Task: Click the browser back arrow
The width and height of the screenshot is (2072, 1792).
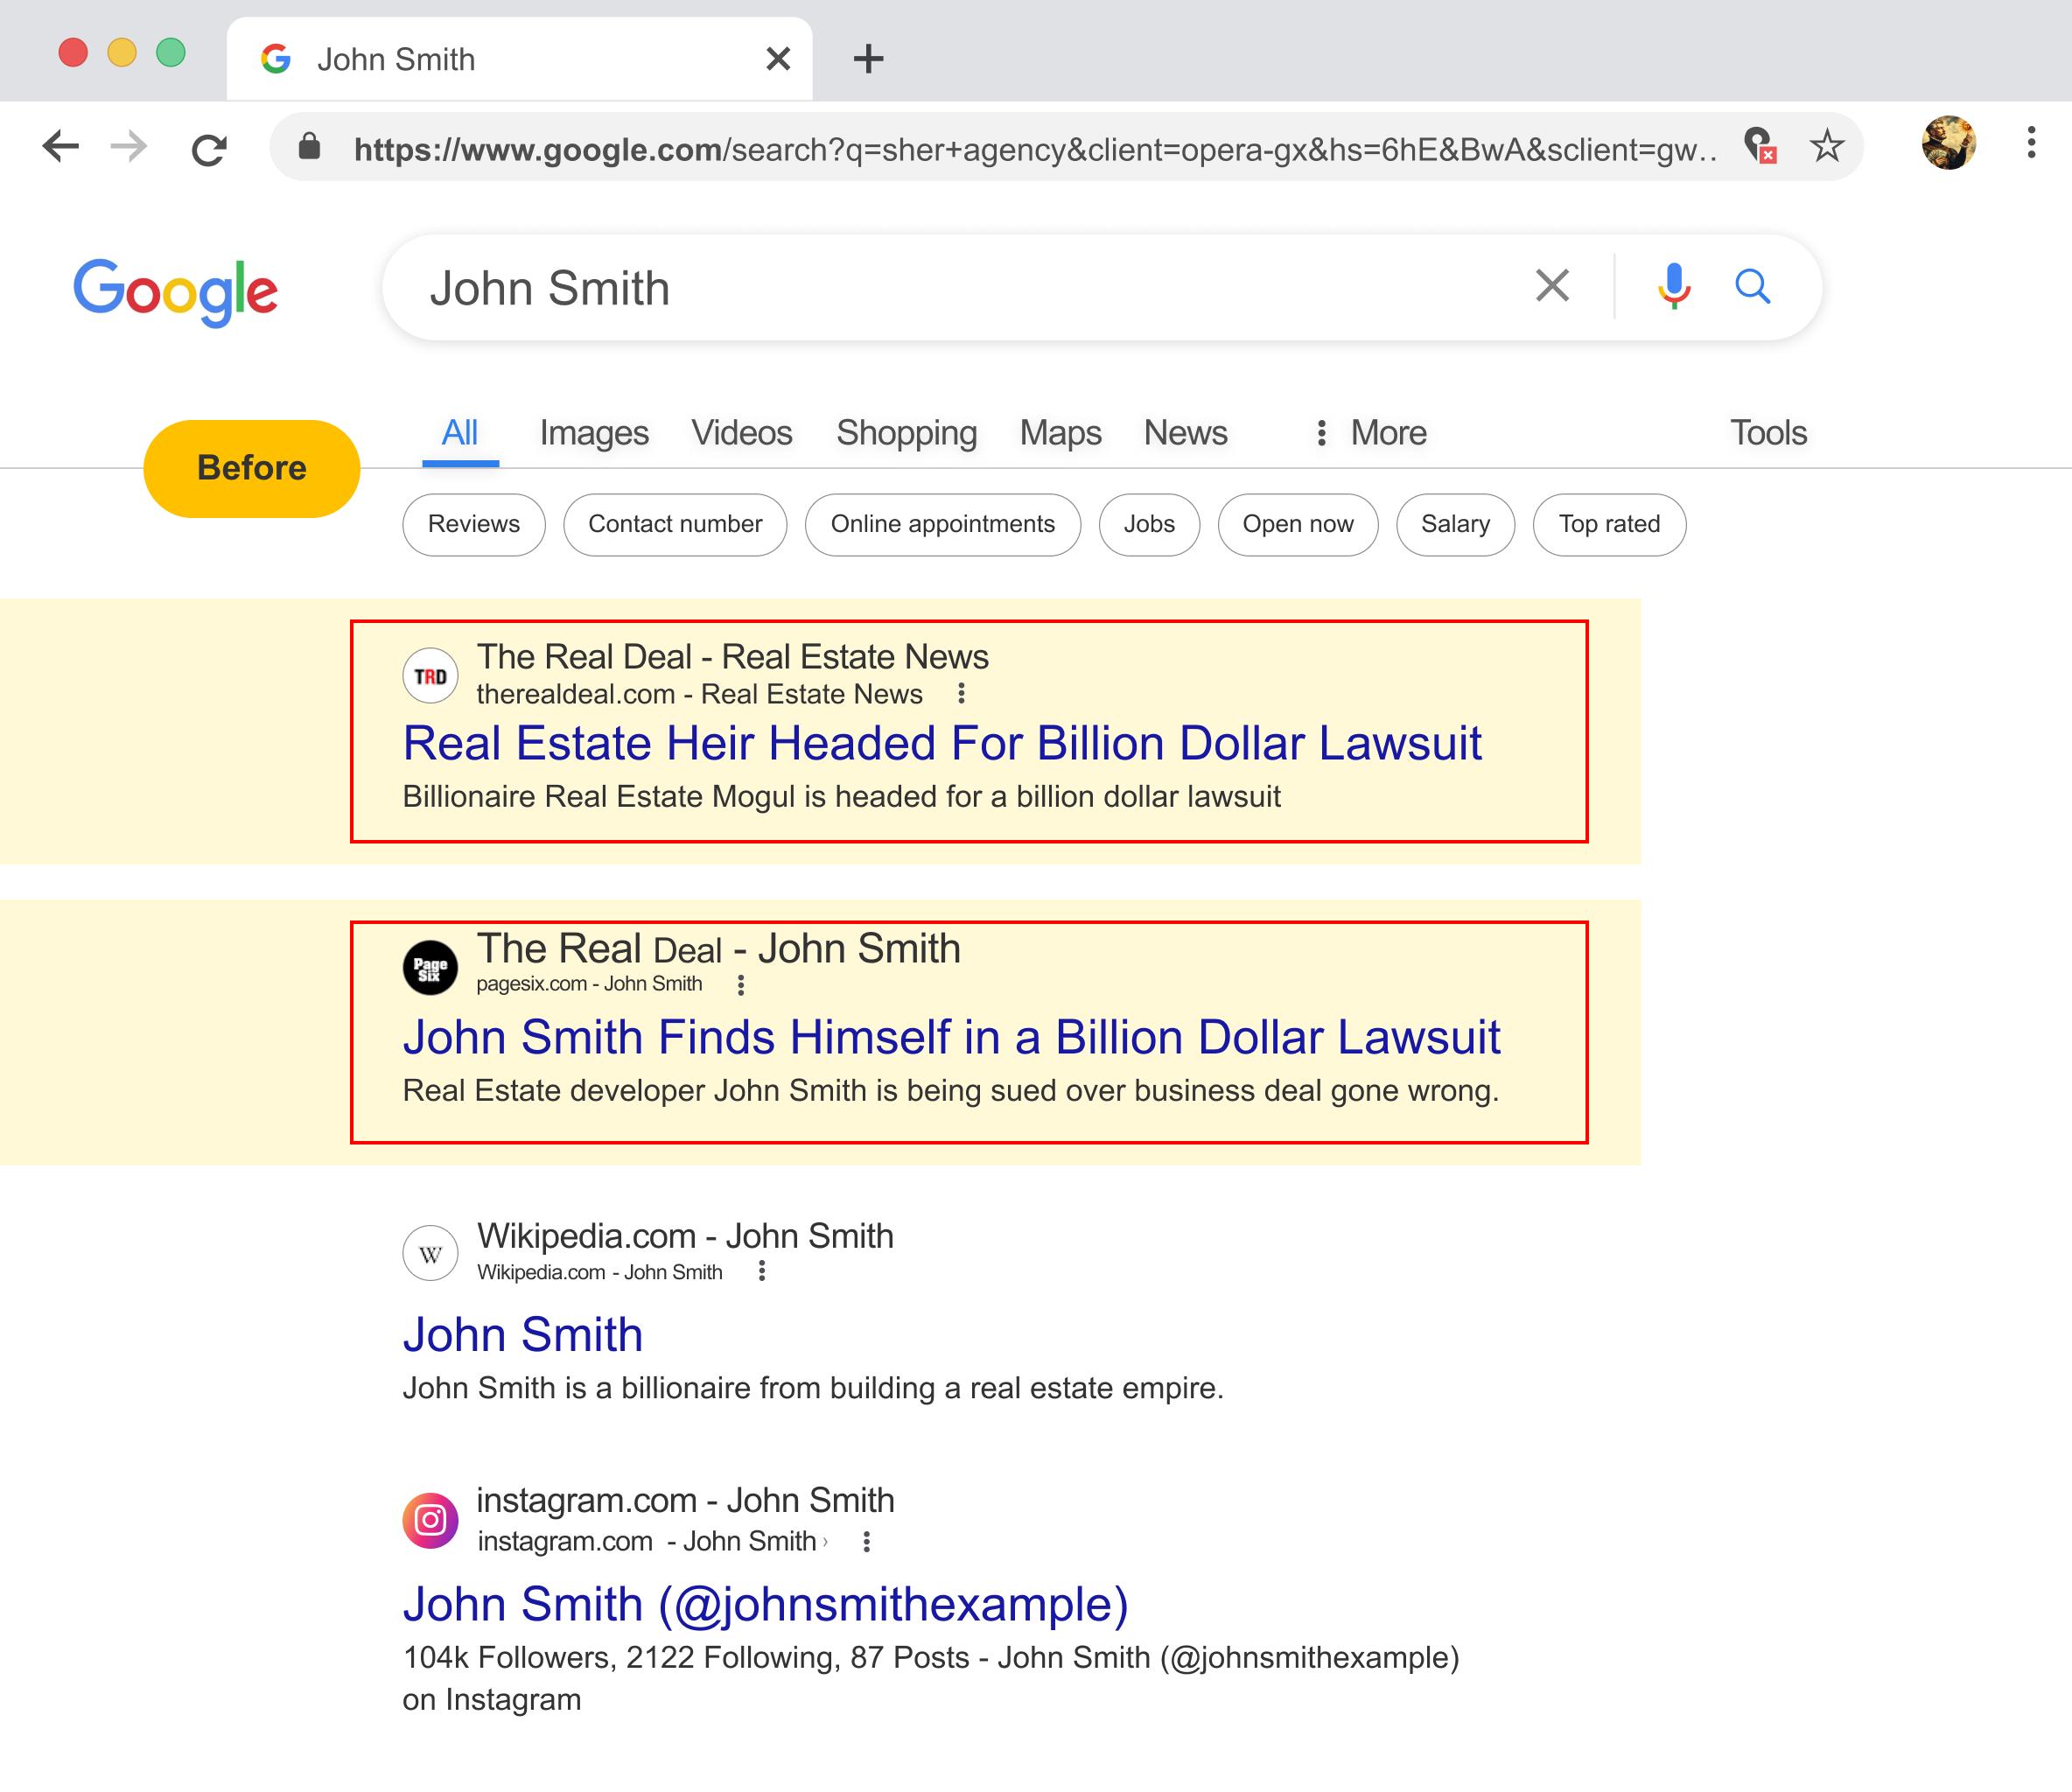Action: pos(61,147)
